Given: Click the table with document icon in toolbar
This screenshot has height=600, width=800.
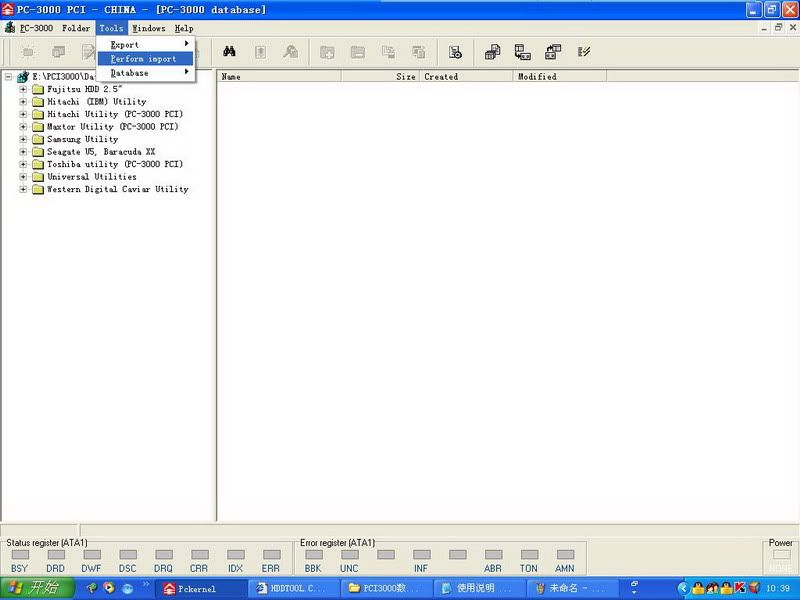Looking at the screenshot, I should coord(492,52).
